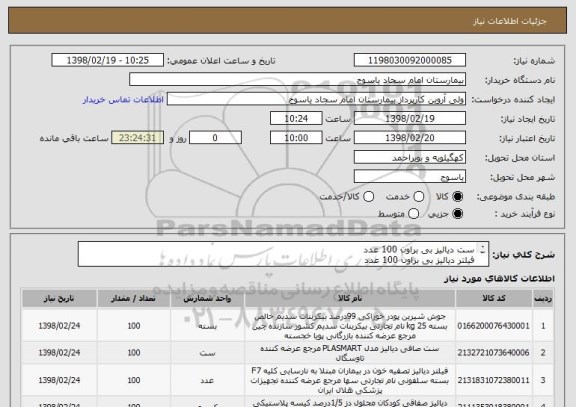
Task: Click the ردیف column header
Action: [543, 299]
